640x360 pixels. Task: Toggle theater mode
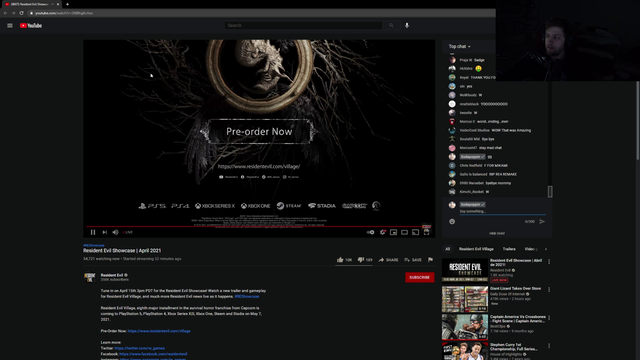pyautogui.click(x=404, y=232)
